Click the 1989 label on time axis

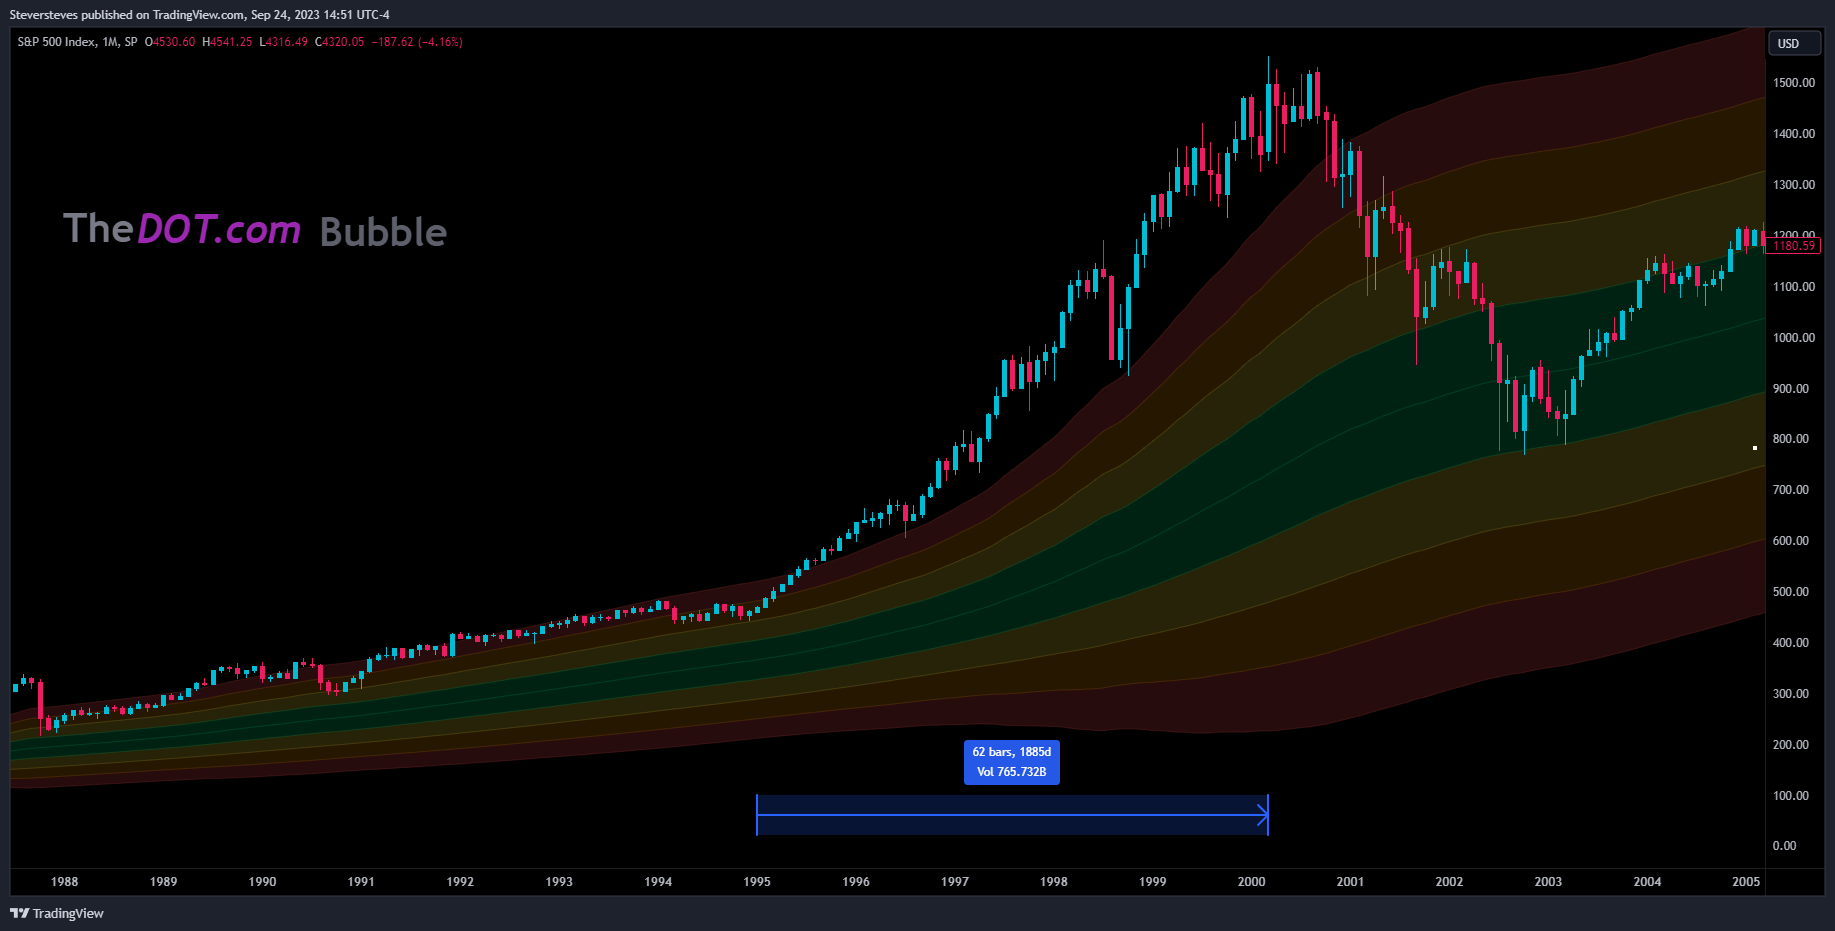164,882
